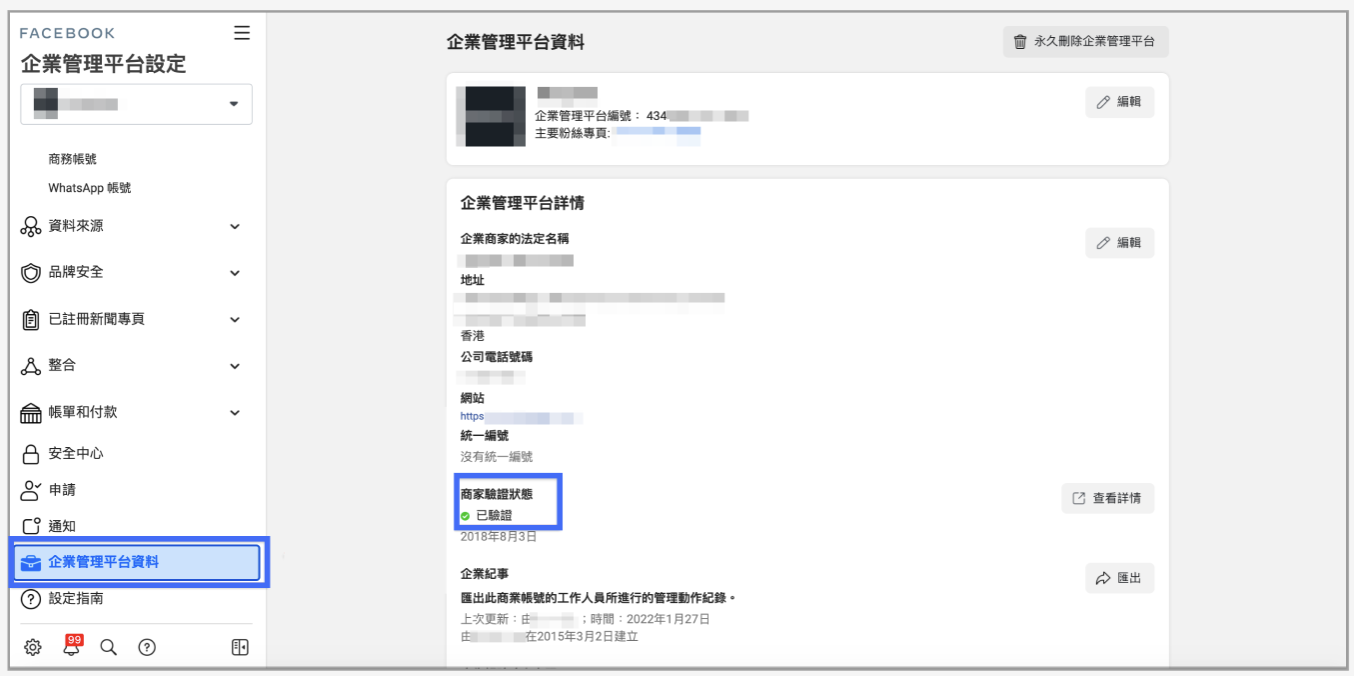1354x676 pixels.
Task: Click the 企業管理平台設定 sidebar title
Action: coord(103,65)
